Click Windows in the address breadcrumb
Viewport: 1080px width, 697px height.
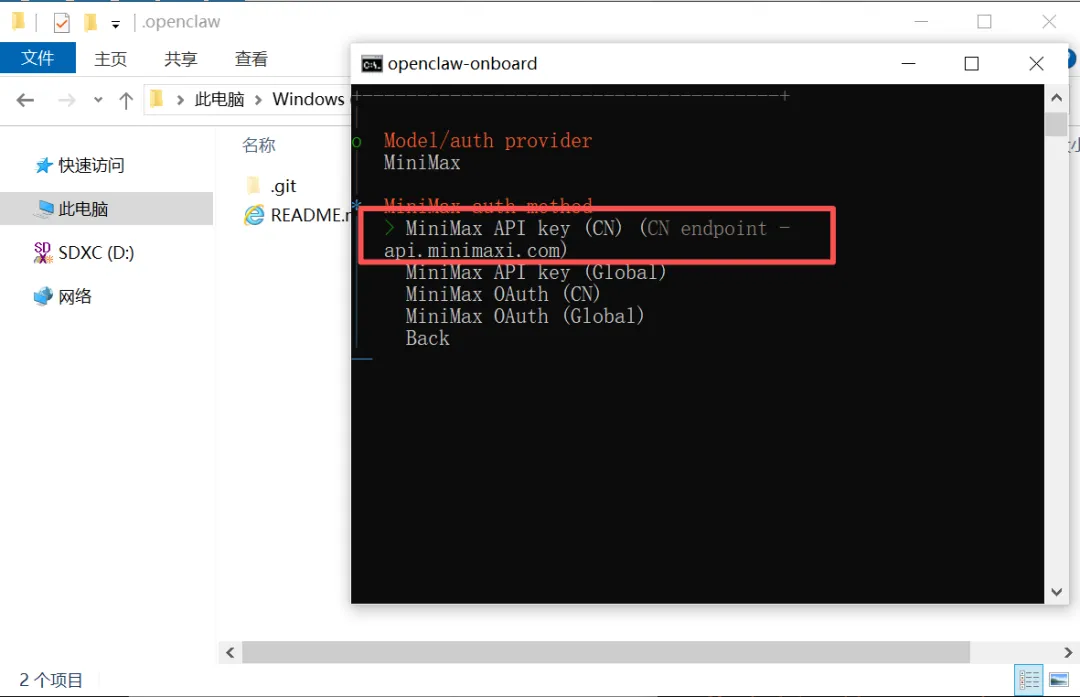(x=308, y=99)
